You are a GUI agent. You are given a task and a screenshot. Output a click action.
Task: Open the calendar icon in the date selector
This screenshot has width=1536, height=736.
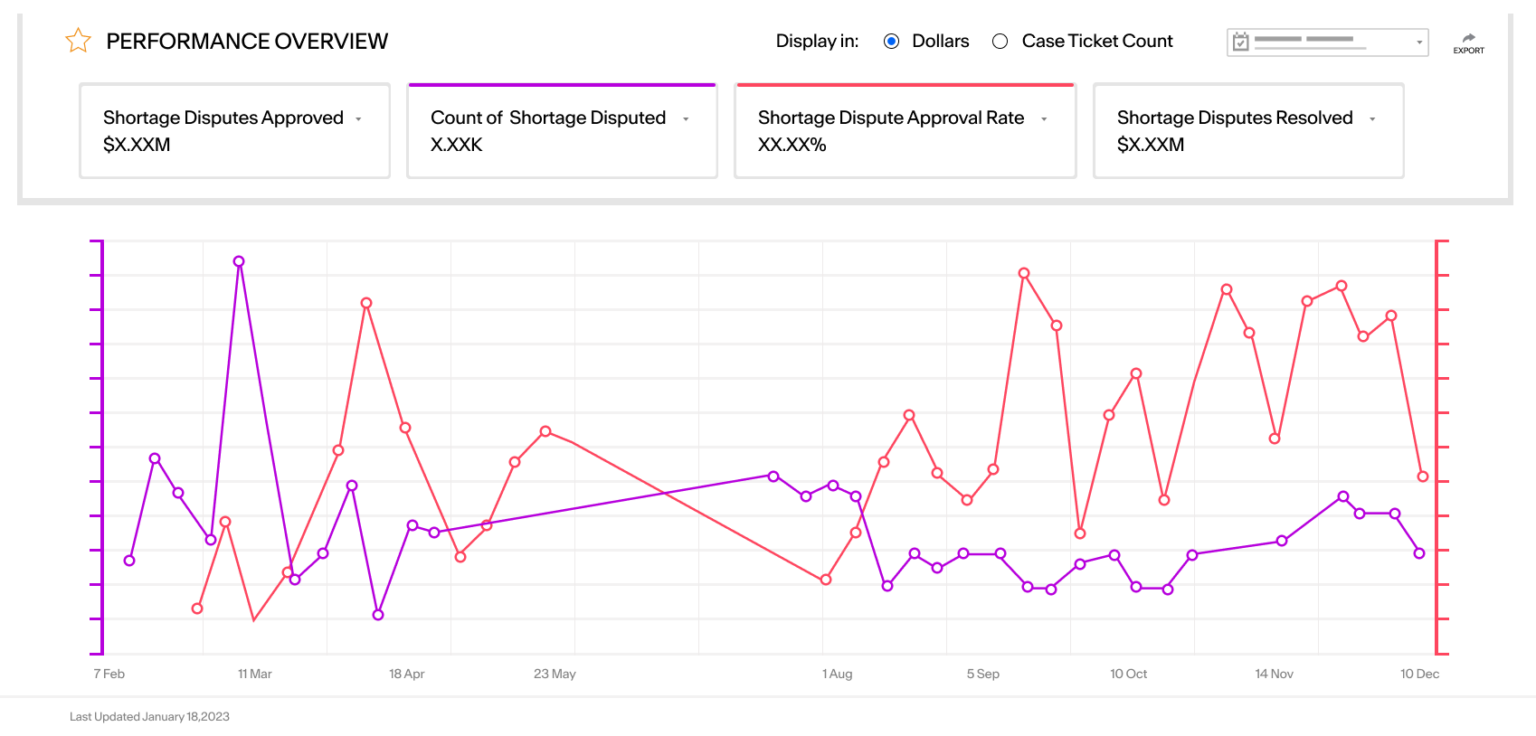click(x=1241, y=42)
